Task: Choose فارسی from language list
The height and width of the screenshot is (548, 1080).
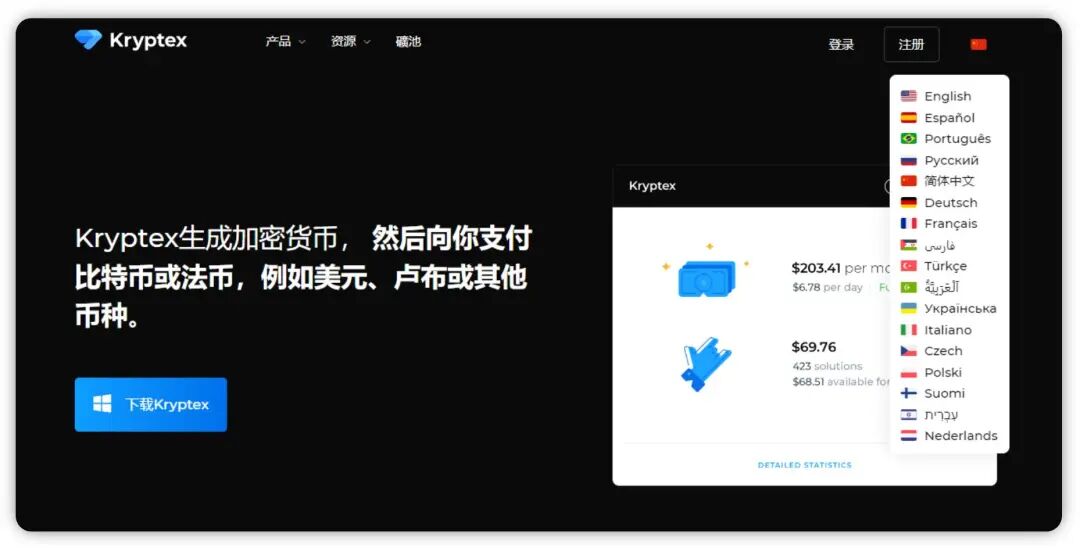Action: pyautogui.click(x=939, y=245)
